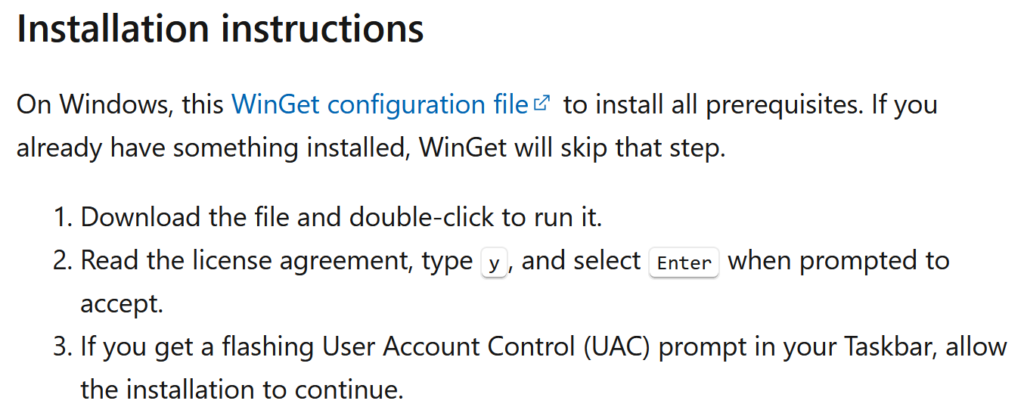
Task: Click the list number 2 marker
Action: 63,262
